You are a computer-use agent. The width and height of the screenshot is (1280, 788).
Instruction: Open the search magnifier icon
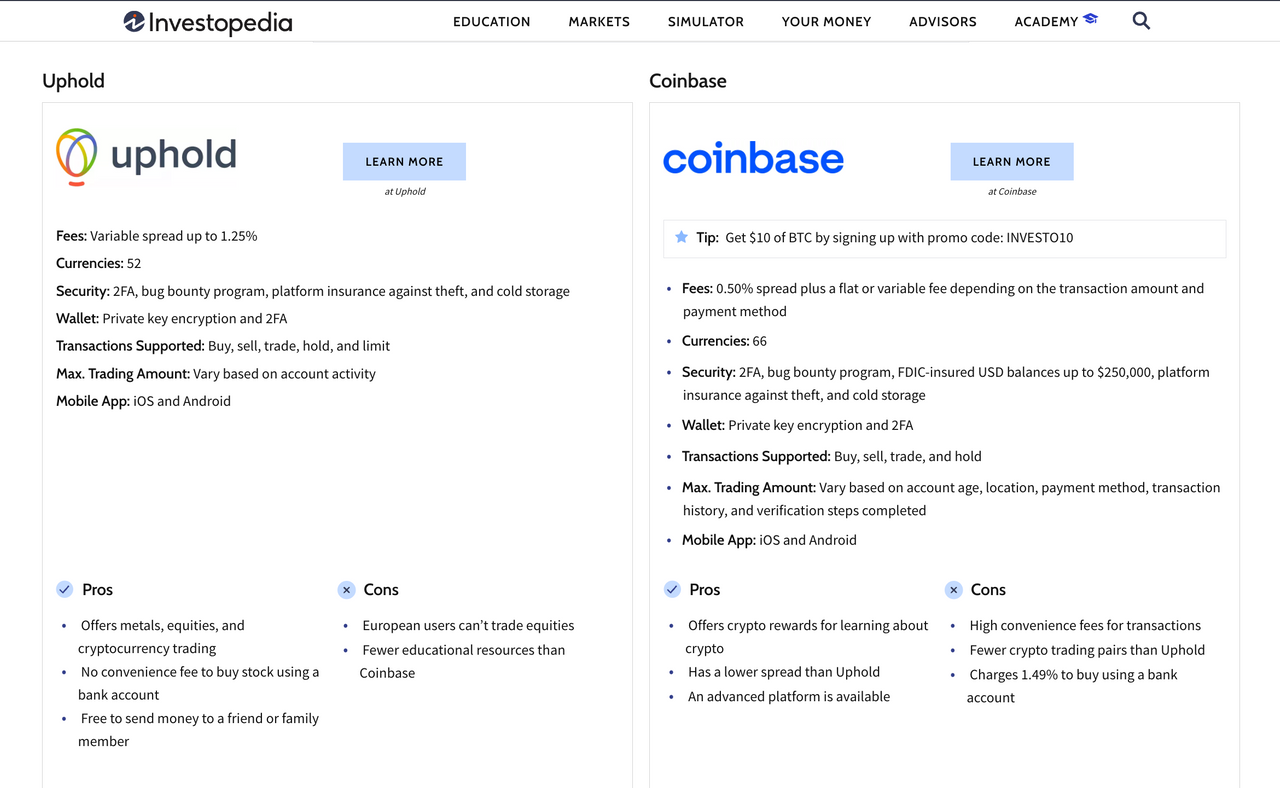(x=1141, y=21)
